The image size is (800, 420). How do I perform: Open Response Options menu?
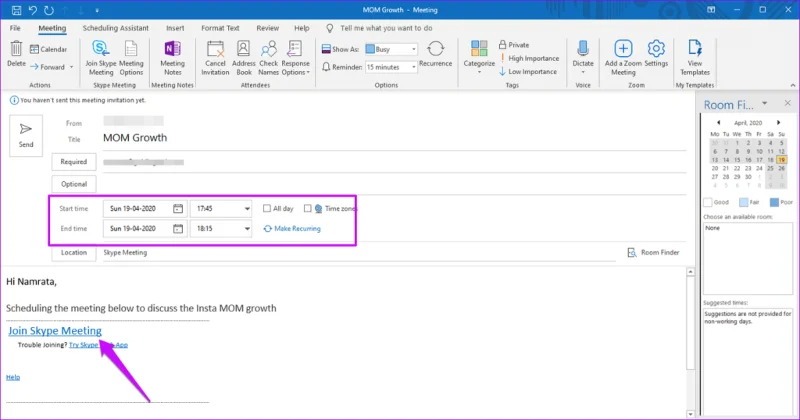coord(295,58)
